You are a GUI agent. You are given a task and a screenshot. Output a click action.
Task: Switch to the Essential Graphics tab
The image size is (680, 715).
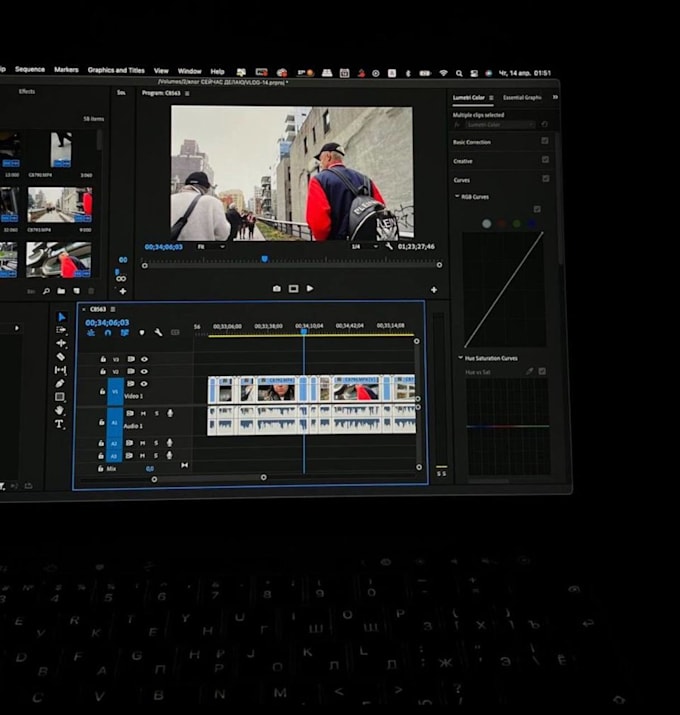(x=522, y=98)
